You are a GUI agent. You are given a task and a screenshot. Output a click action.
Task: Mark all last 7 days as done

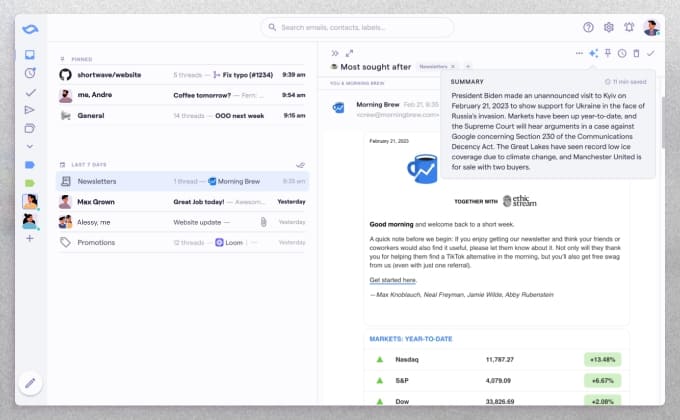click(x=300, y=165)
